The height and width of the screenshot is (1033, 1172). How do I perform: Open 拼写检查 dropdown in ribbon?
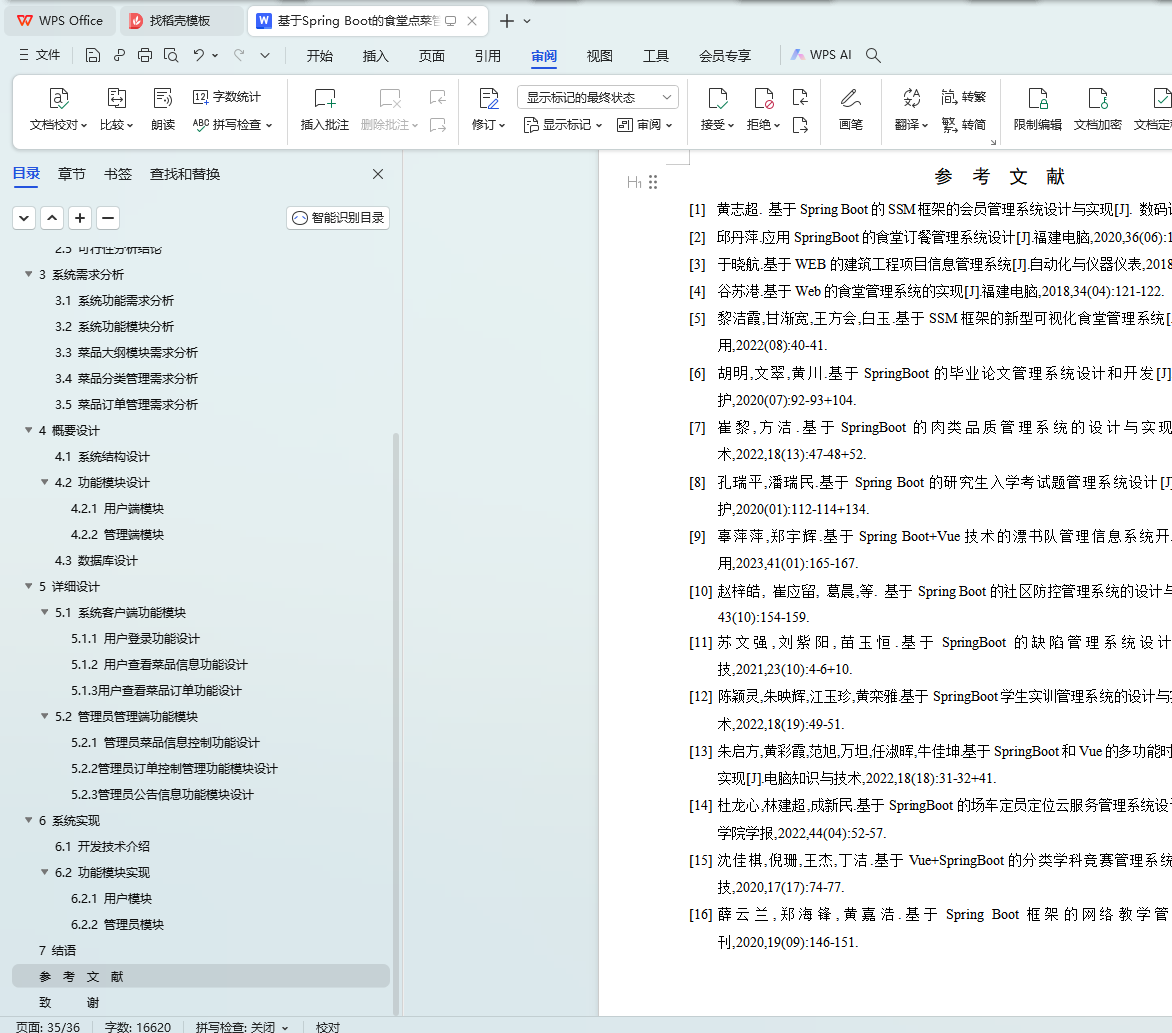tap(232, 125)
